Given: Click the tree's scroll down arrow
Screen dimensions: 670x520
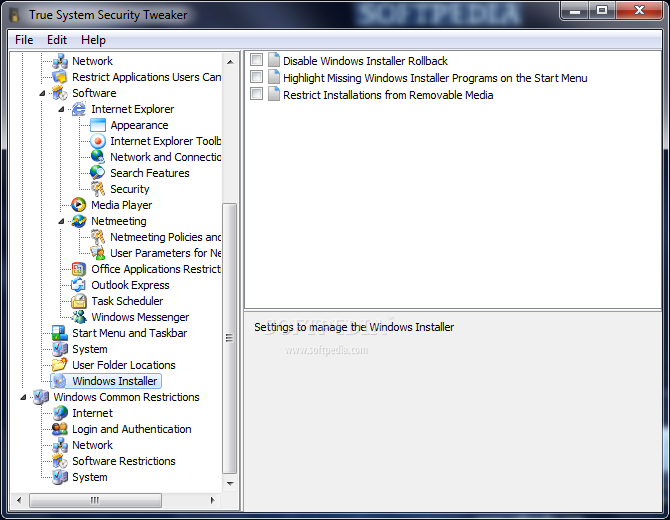Looking at the screenshot, I should (230, 484).
